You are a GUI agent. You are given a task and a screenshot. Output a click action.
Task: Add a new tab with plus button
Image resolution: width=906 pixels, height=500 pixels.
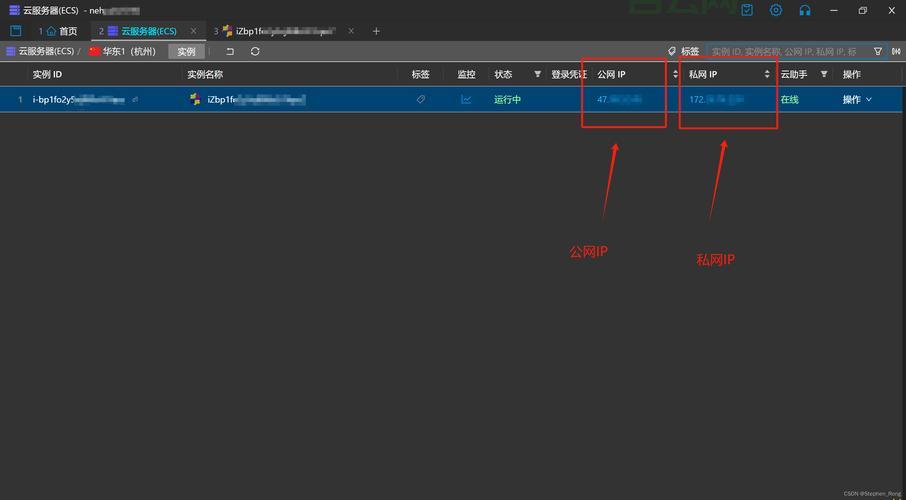(x=376, y=31)
